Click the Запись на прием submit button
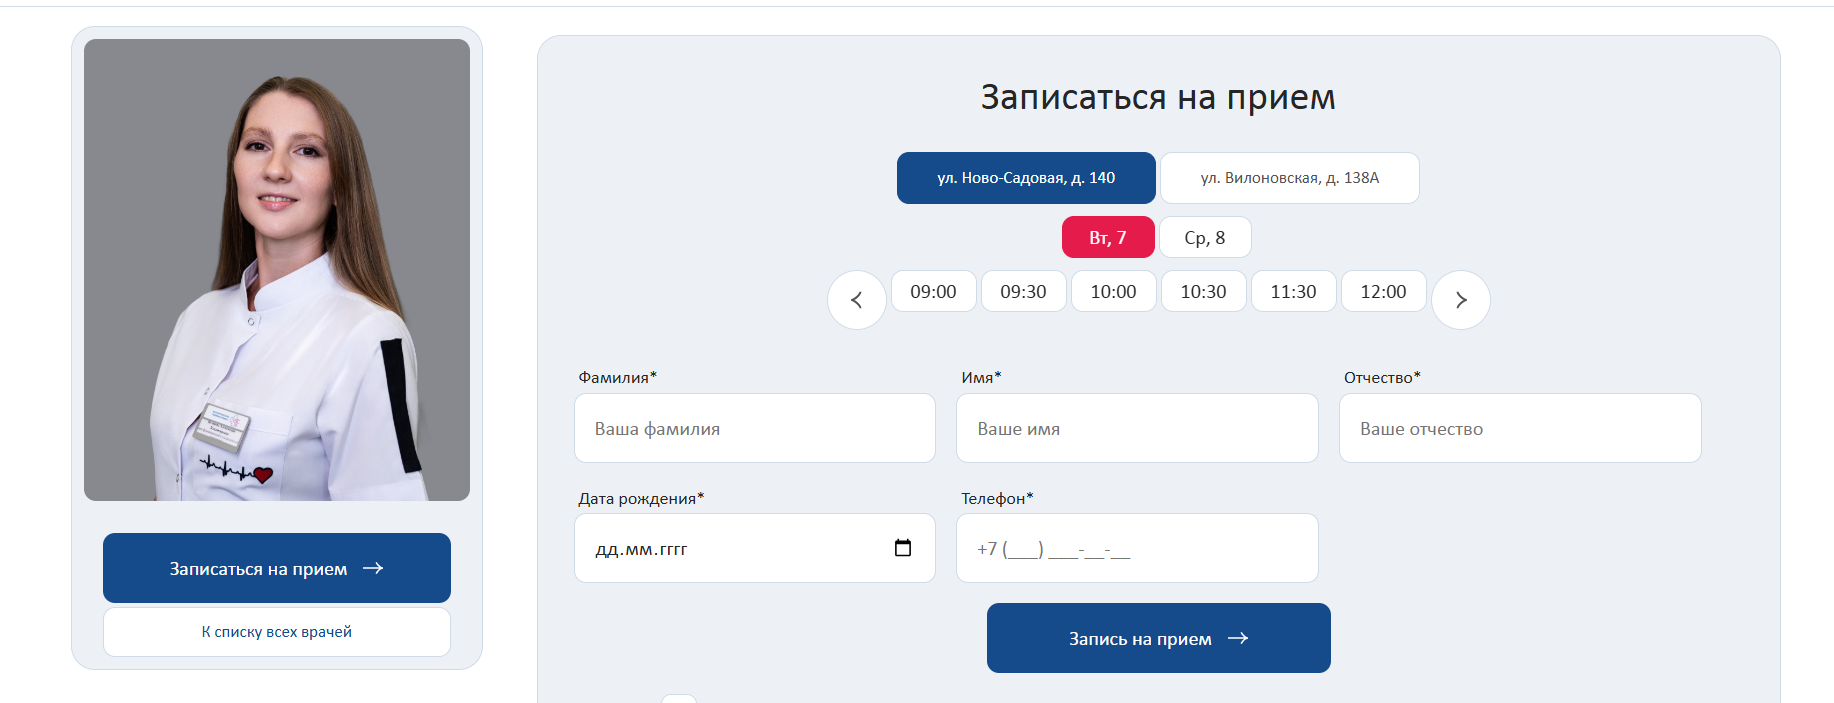Viewport: 1834px width, 703px height. 1159,638
